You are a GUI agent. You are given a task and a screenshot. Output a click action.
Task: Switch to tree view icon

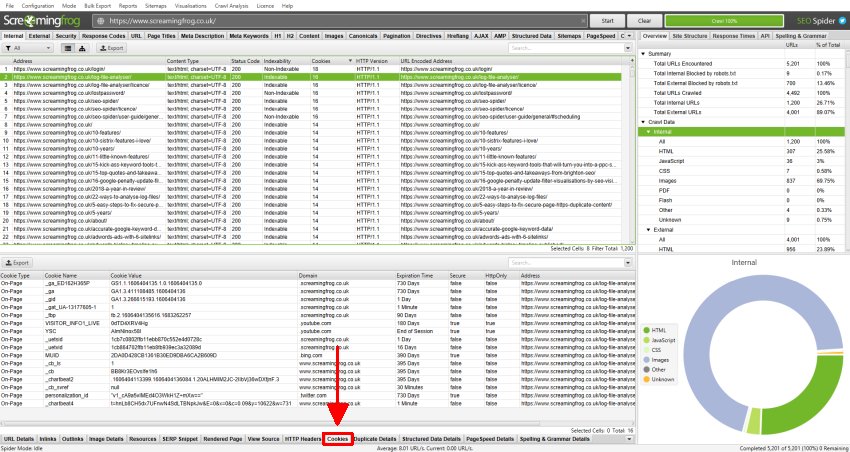click(82, 48)
